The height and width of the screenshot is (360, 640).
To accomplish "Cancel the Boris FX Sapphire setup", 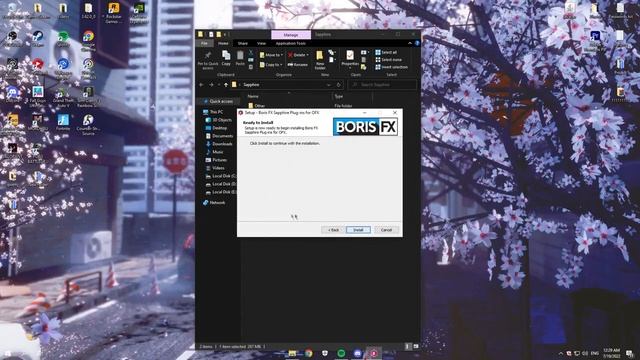I will 386,230.
